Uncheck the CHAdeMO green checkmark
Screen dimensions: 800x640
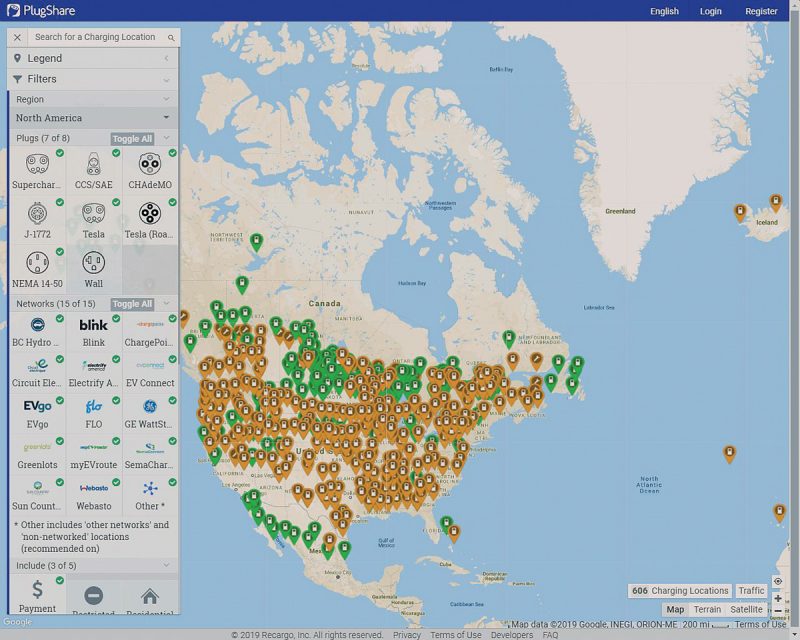click(x=172, y=153)
